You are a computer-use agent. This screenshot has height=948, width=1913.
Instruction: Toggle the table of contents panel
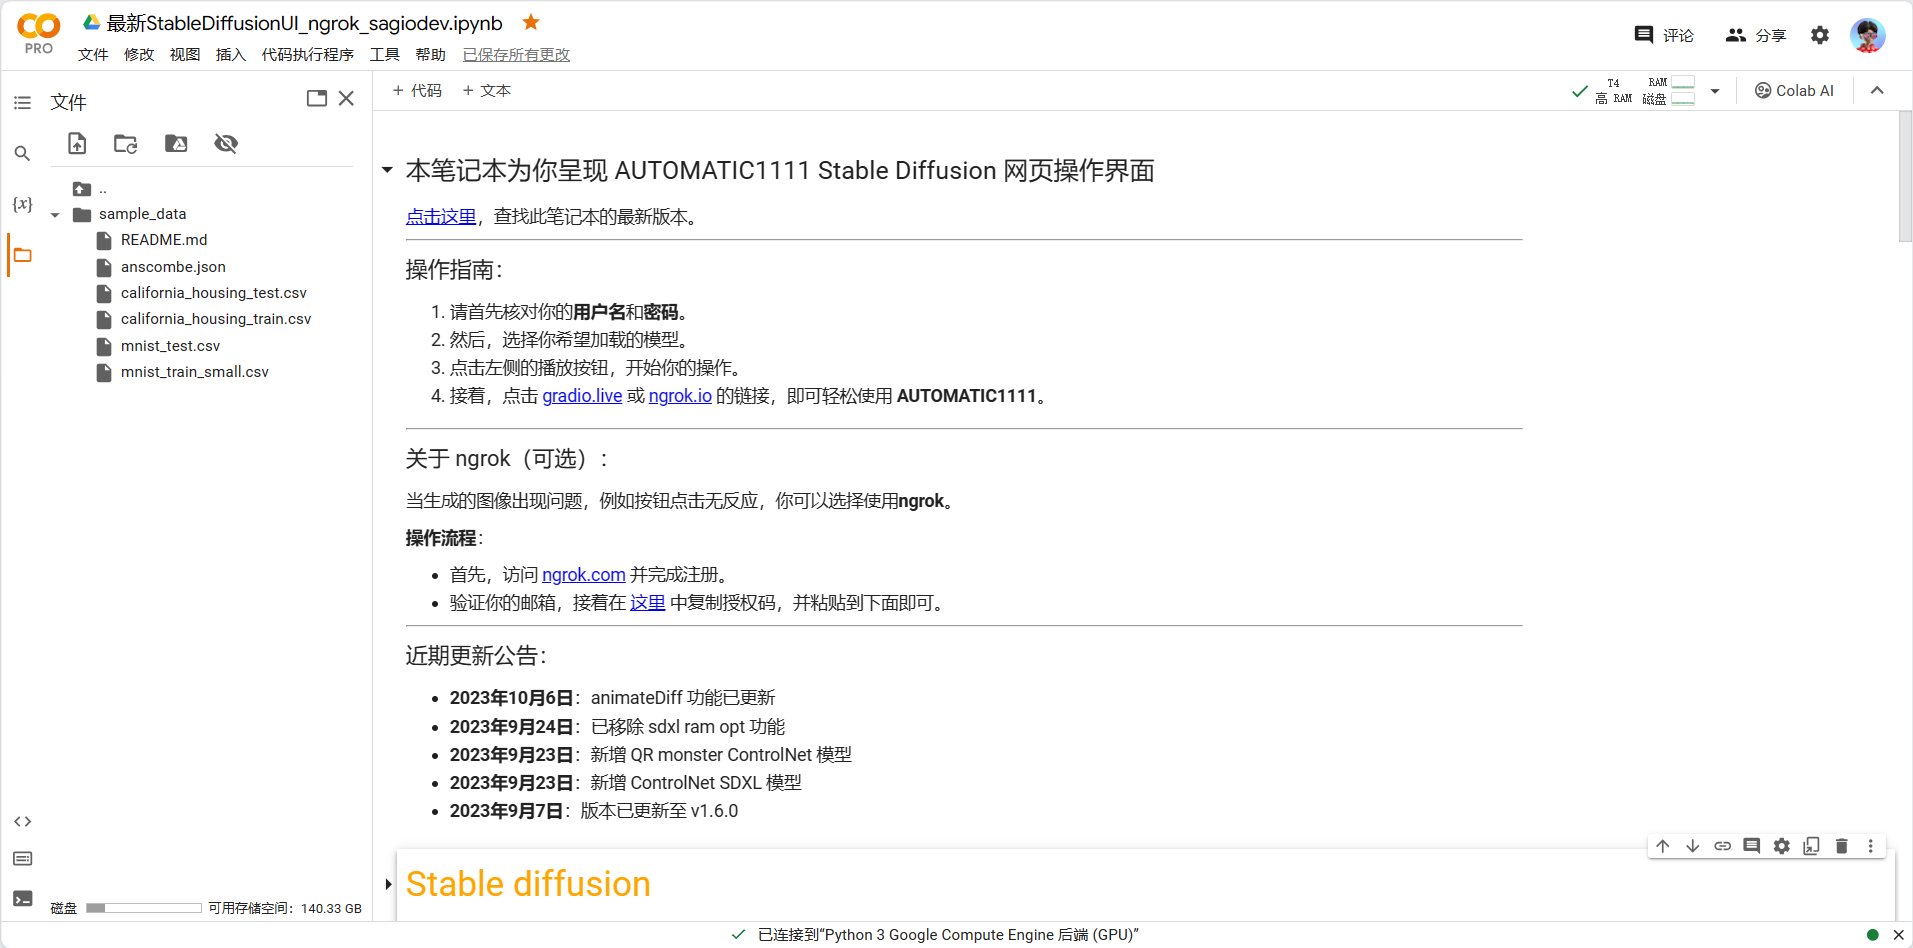[21, 101]
